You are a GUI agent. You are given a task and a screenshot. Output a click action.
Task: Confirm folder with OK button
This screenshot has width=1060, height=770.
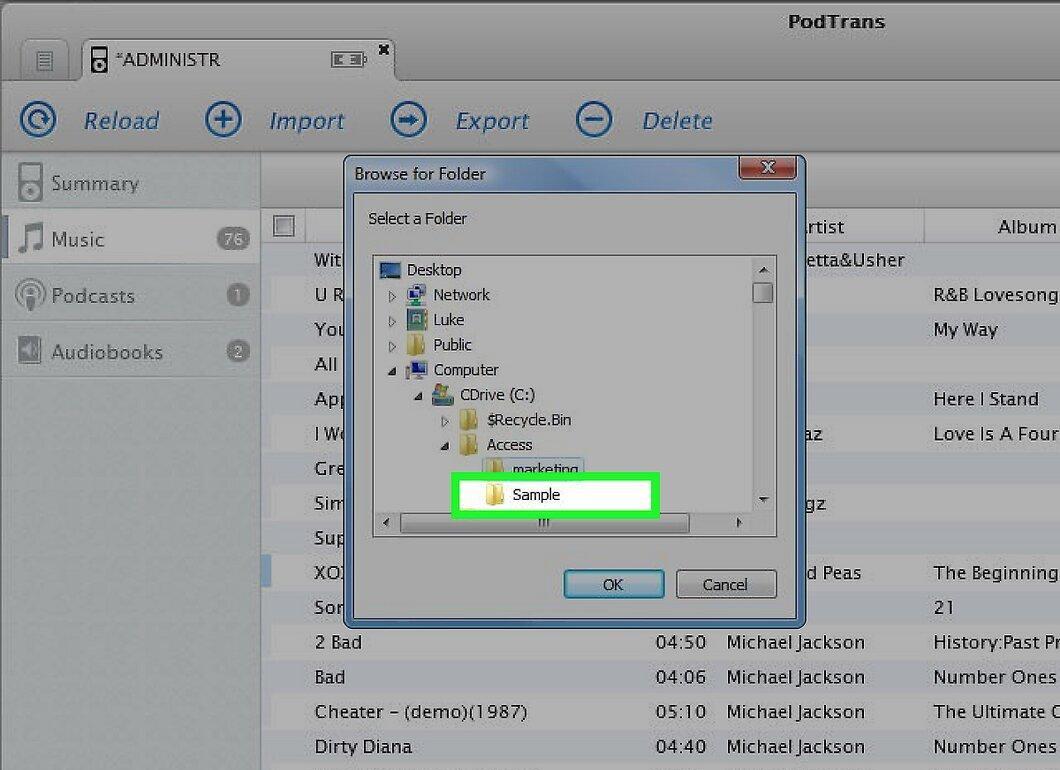point(614,584)
